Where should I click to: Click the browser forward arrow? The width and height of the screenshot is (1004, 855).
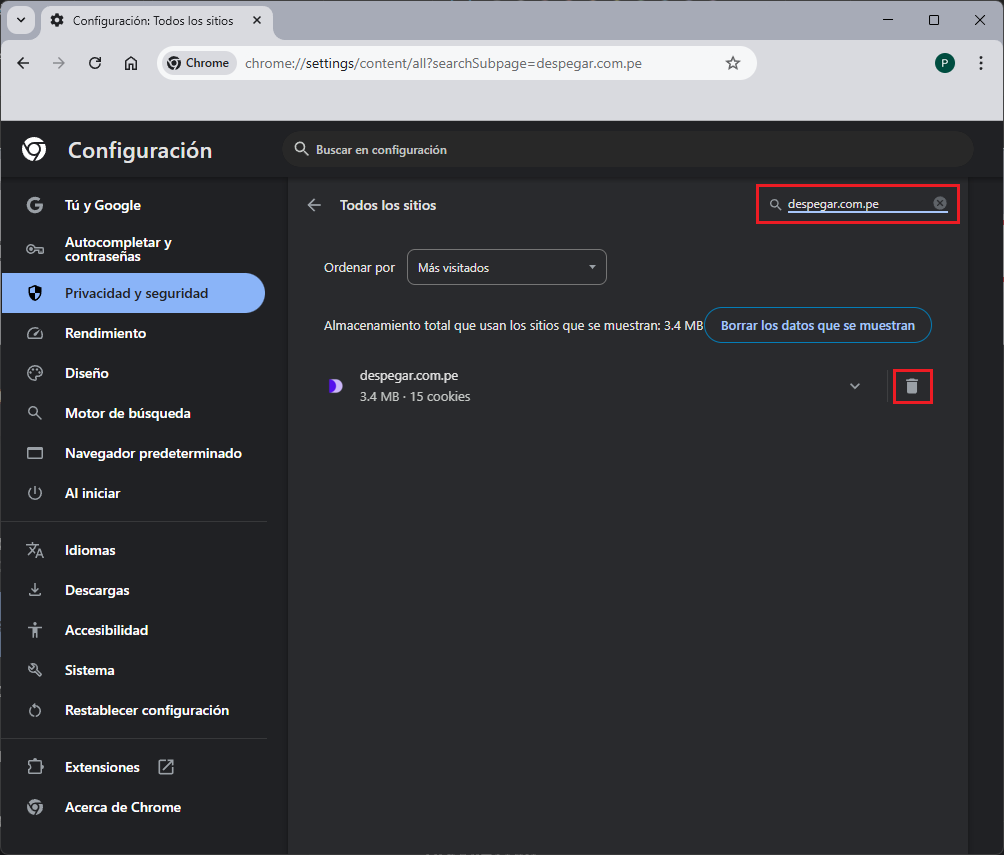click(x=59, y=63)
